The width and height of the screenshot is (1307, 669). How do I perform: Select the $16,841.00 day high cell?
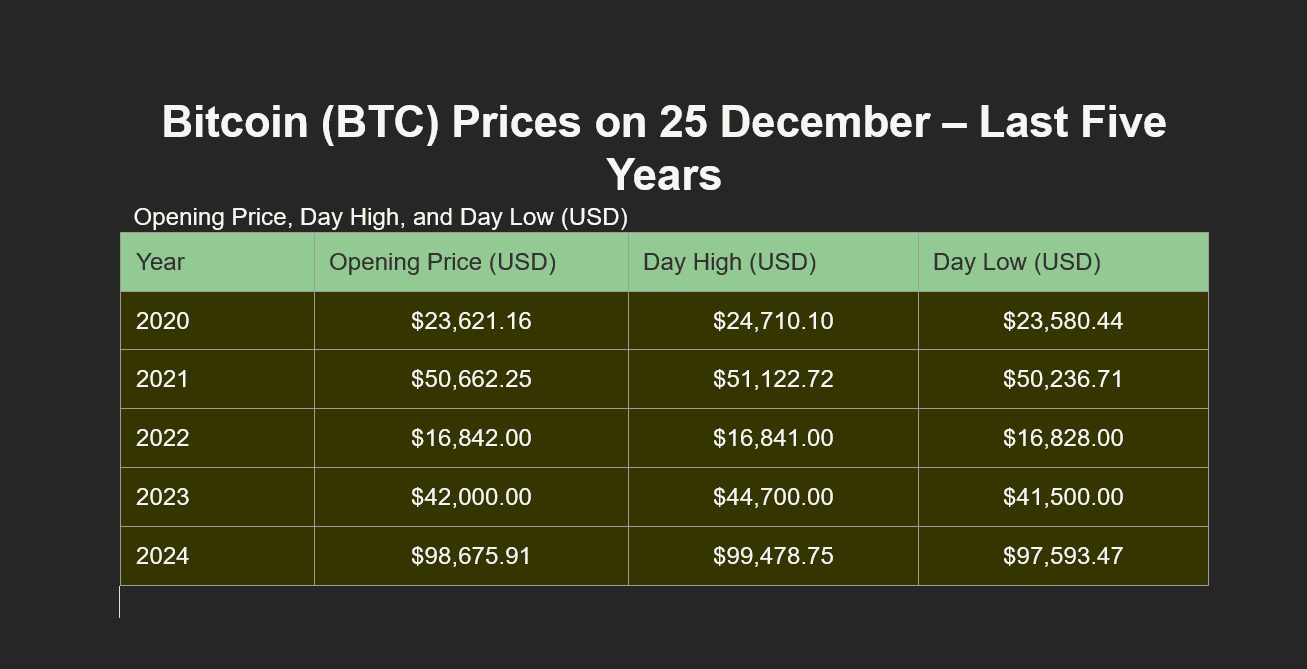[x=773, y=438]
